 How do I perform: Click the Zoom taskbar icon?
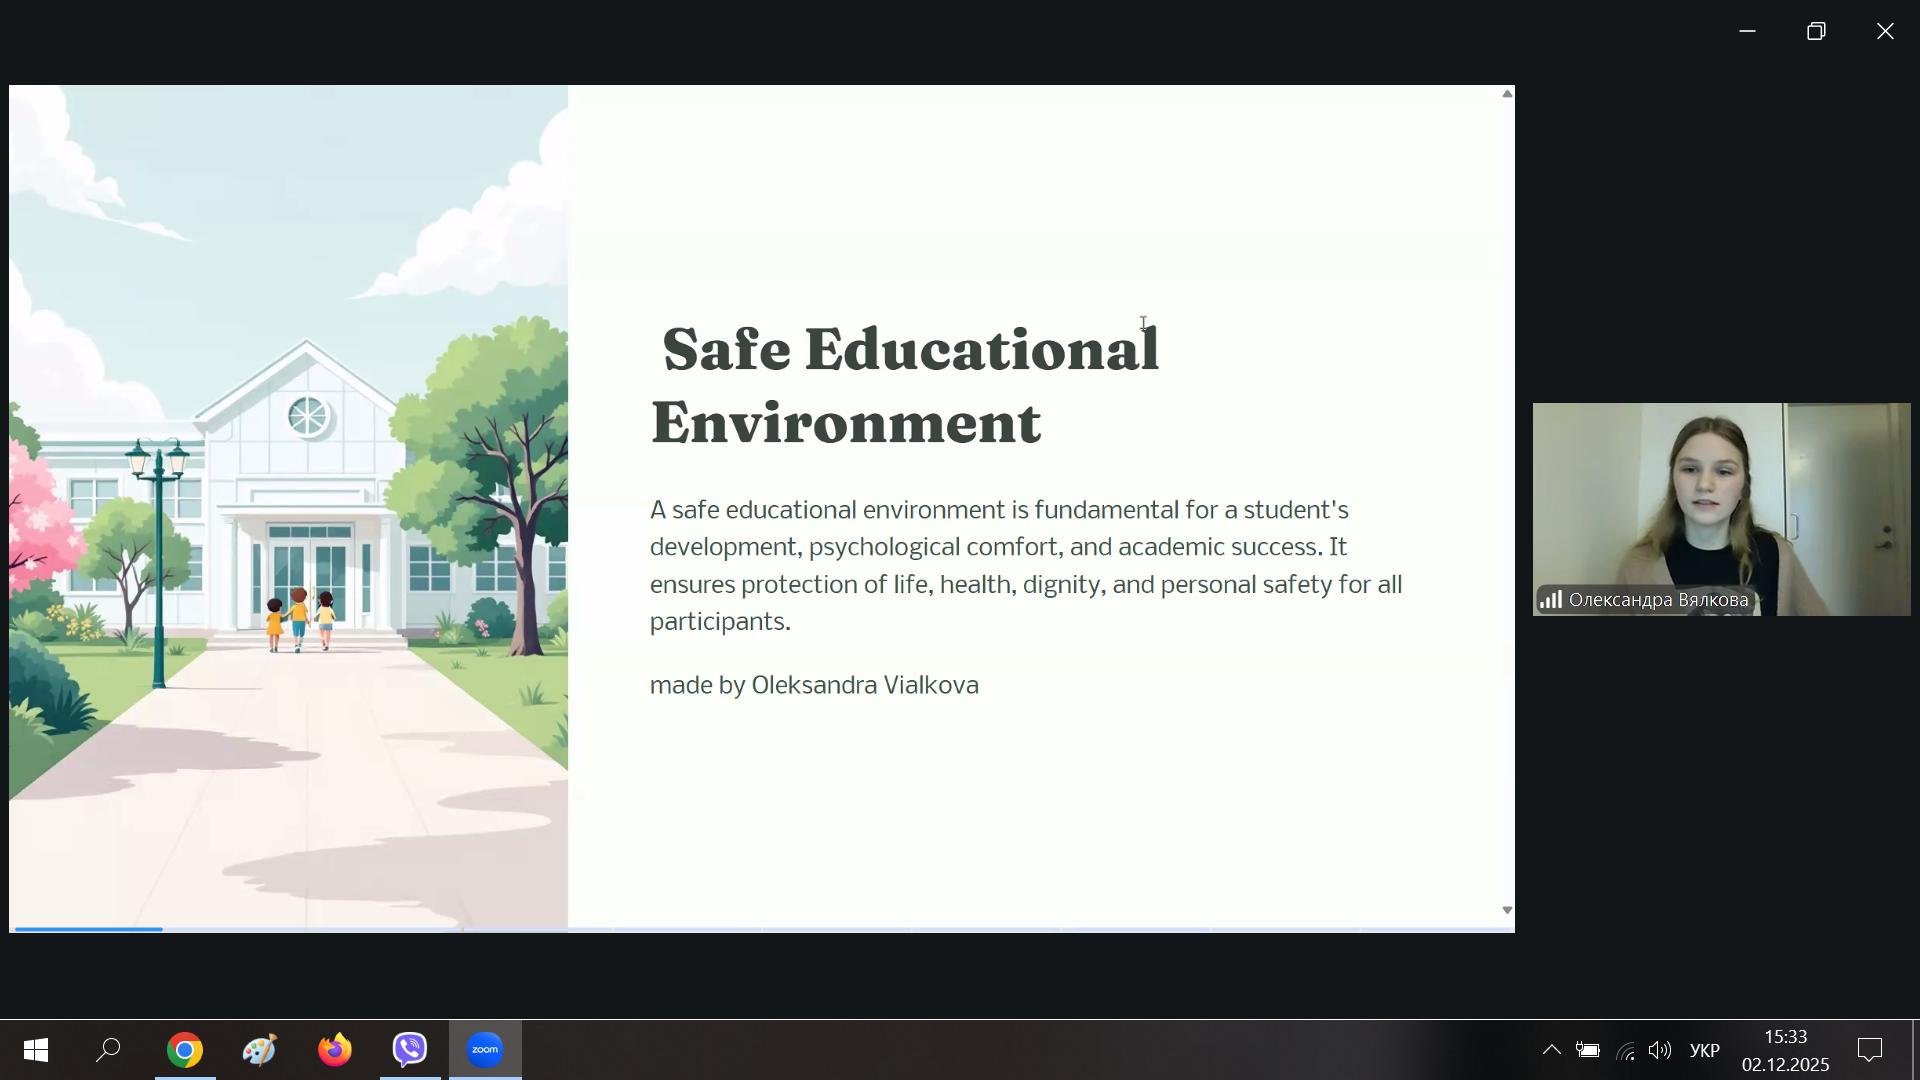(x=485, y=1050)
